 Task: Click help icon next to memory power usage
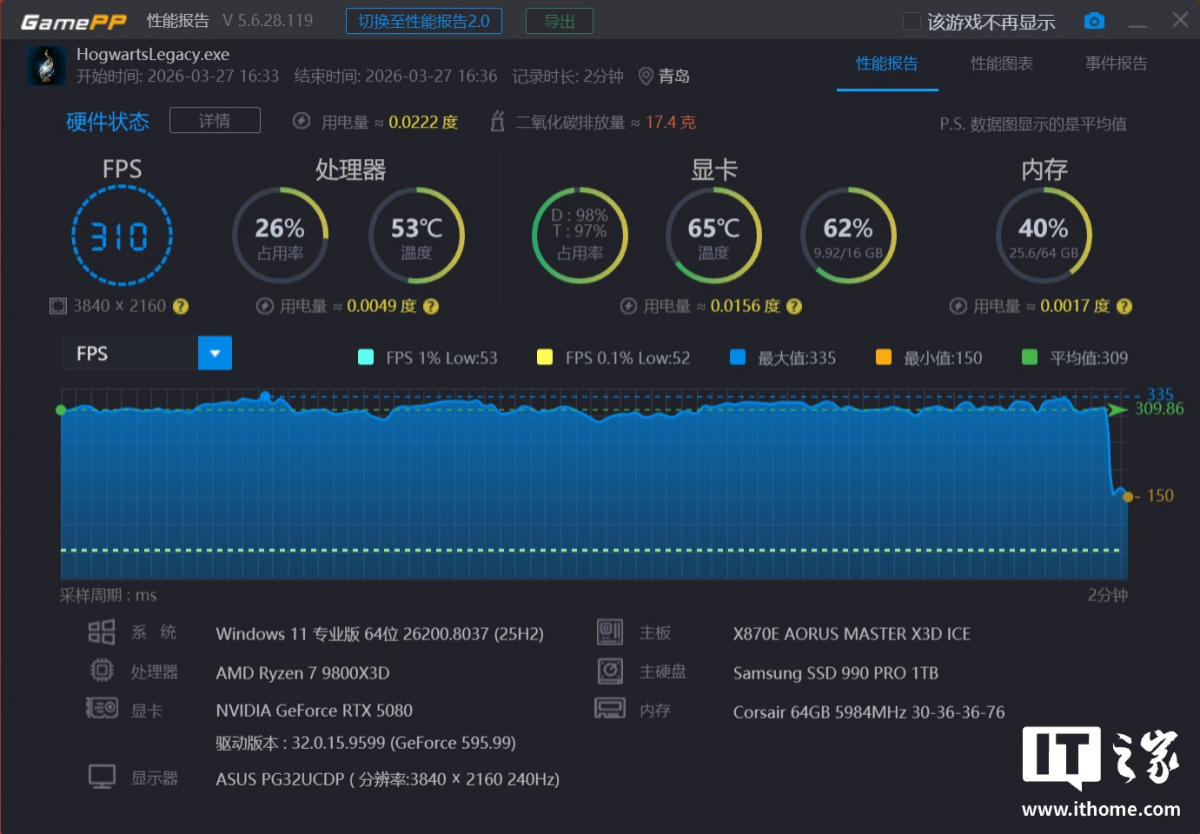tap(1123, 306)
